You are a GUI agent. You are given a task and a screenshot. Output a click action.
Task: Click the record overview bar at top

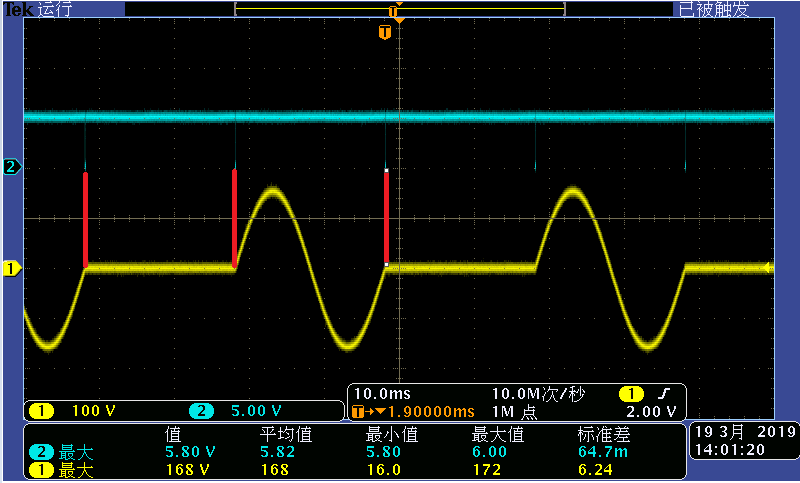pyautogui.click(x=400, y=9)
